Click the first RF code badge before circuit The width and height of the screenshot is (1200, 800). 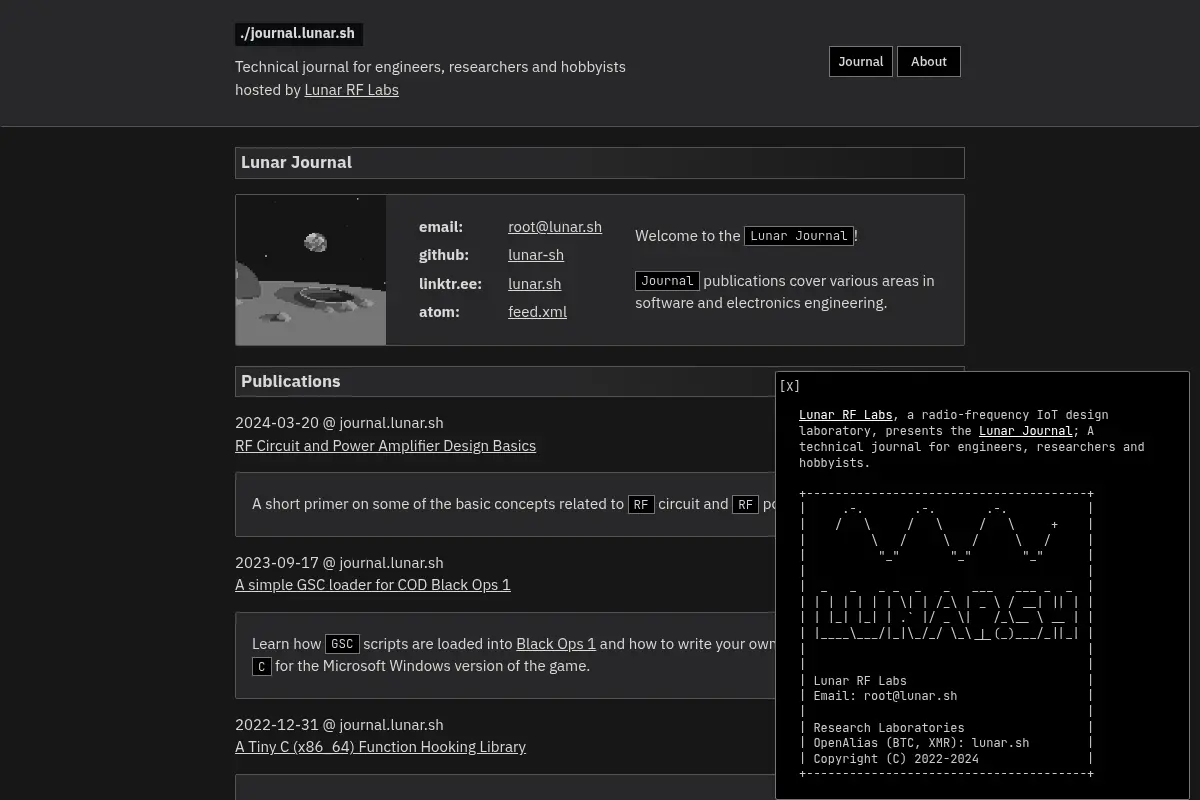pyautogui.click(x=641, y=504)
